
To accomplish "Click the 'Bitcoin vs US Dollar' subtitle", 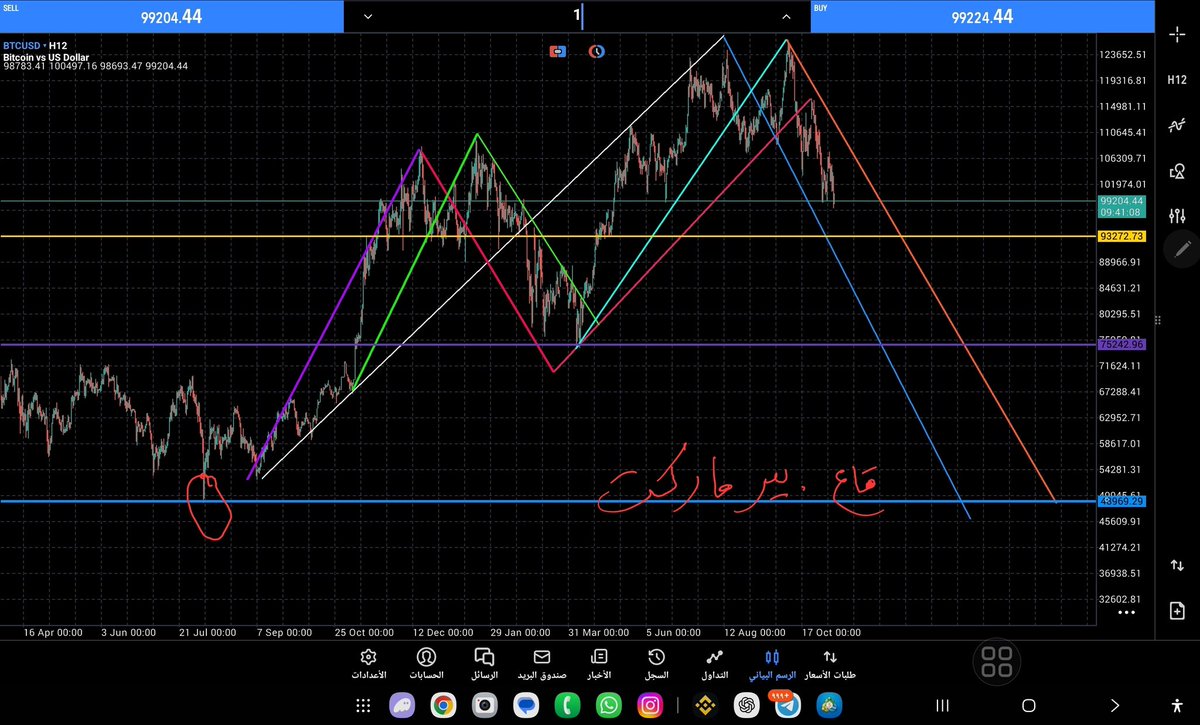I will pos(46,56).
